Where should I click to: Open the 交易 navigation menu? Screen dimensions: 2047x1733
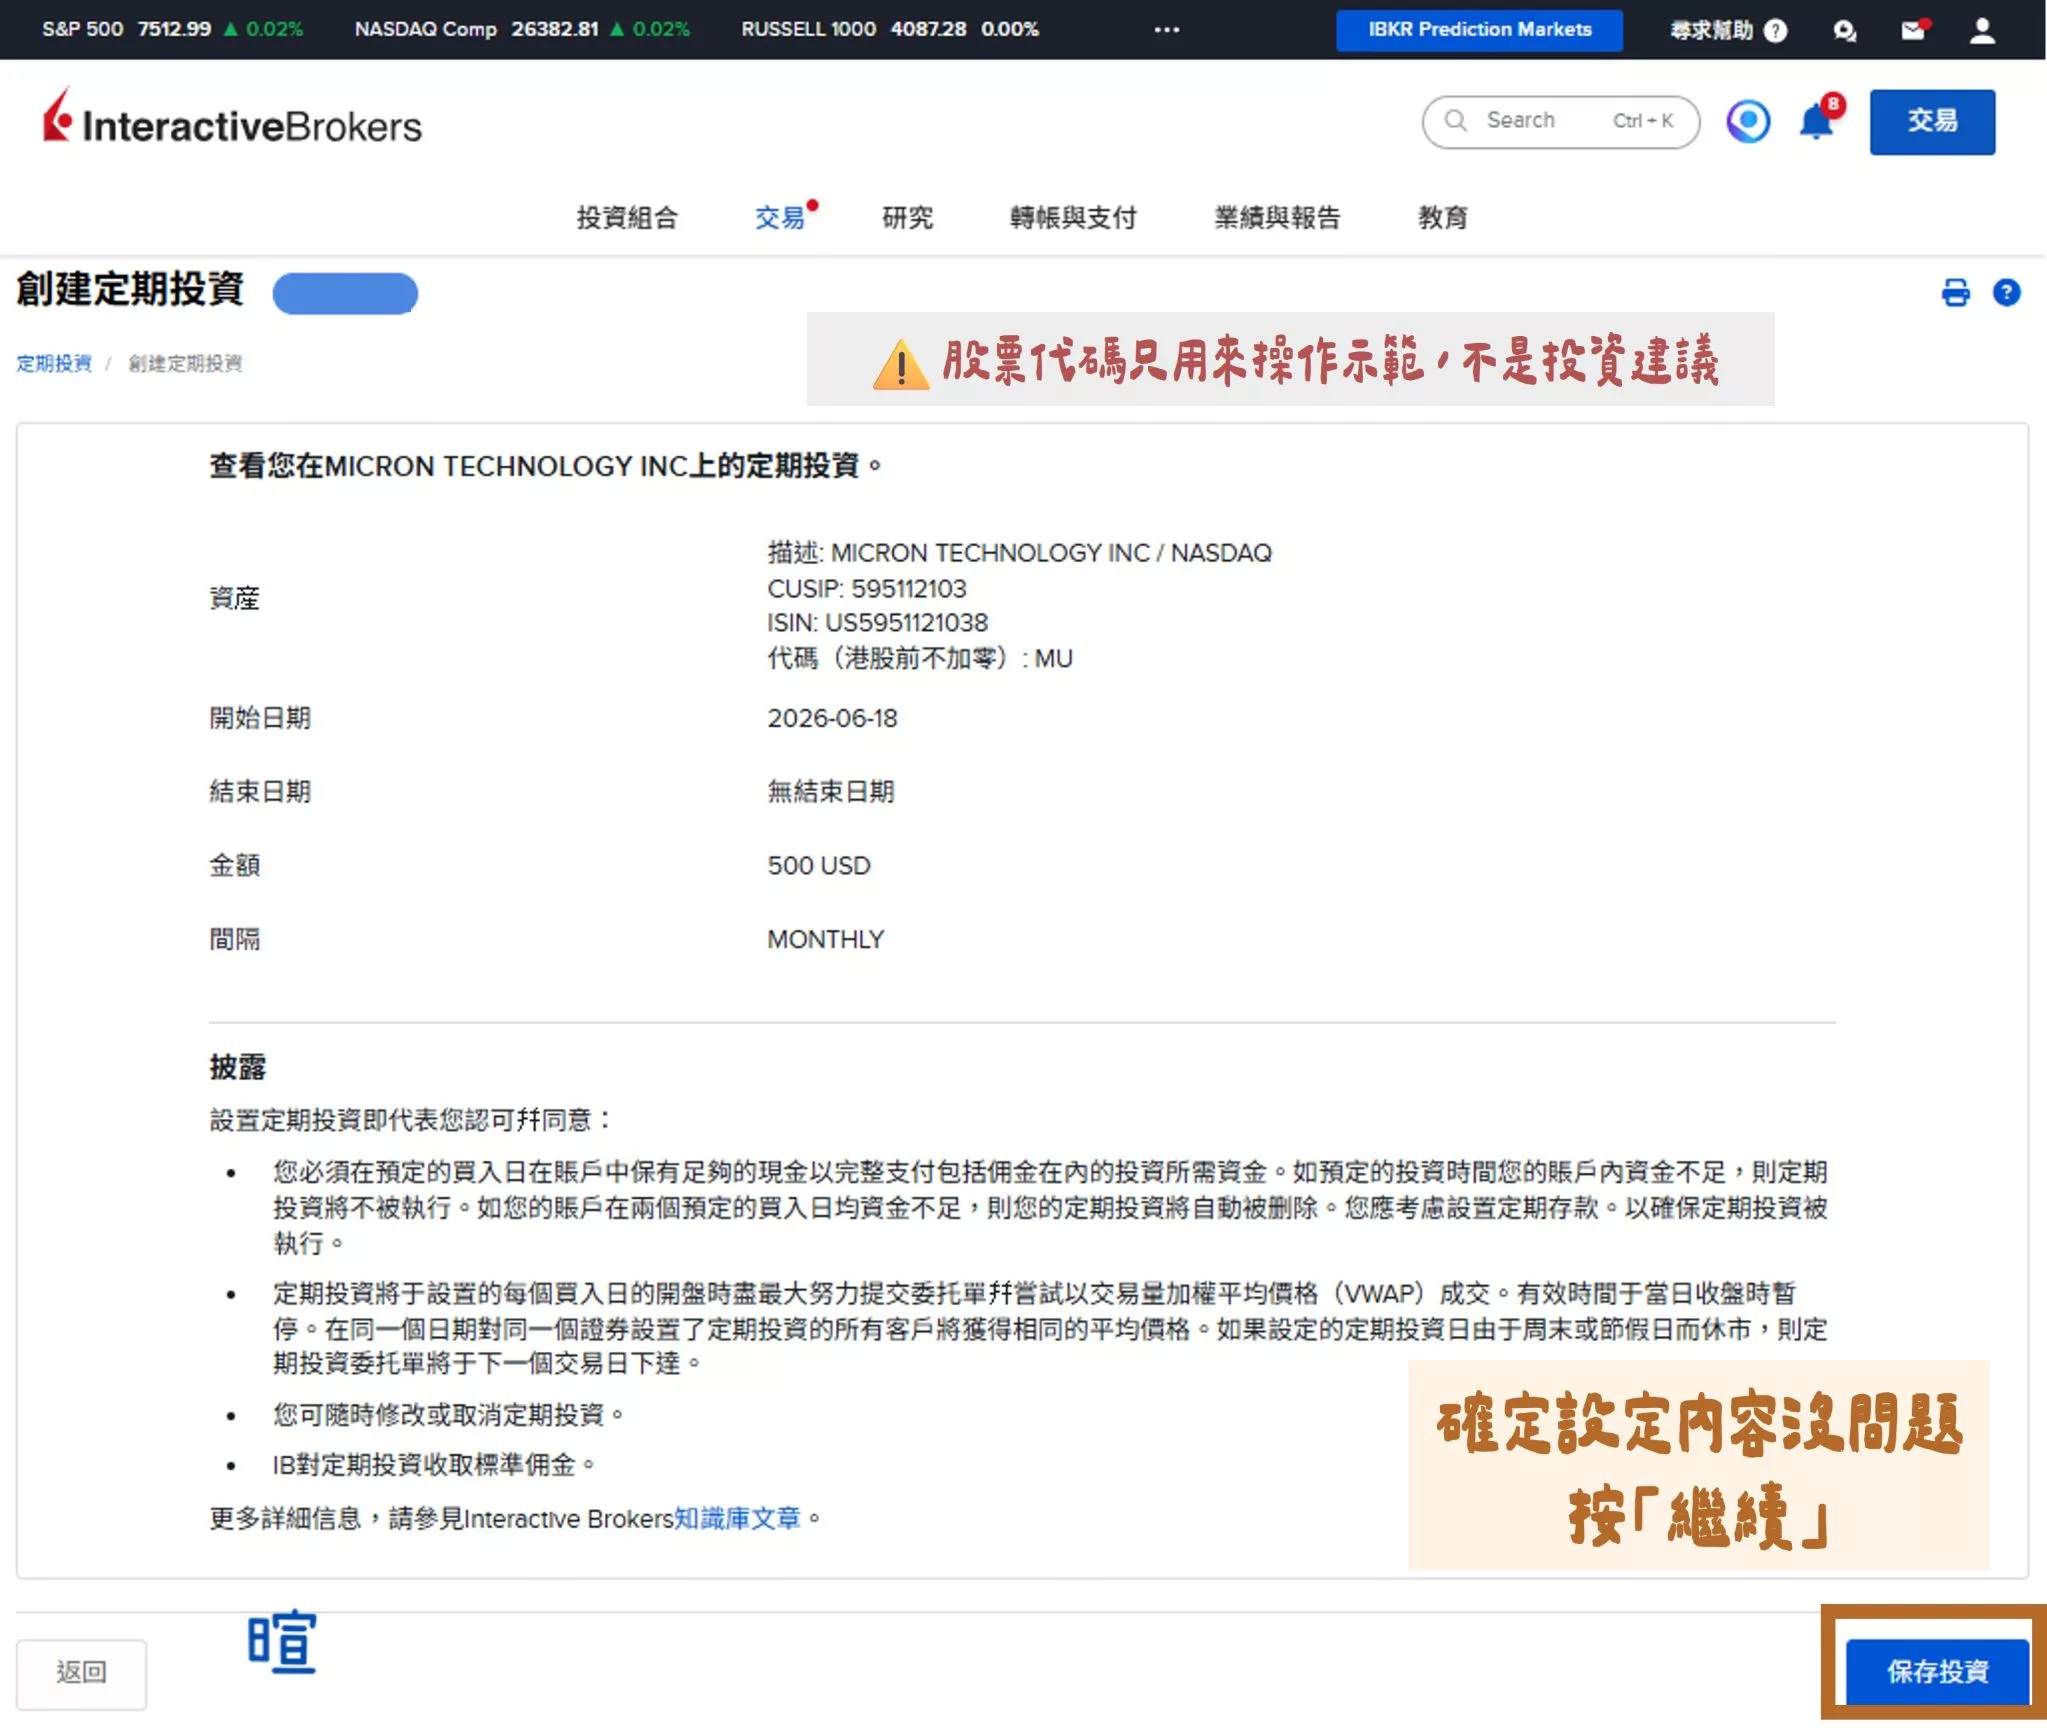(x=781, y=217)
